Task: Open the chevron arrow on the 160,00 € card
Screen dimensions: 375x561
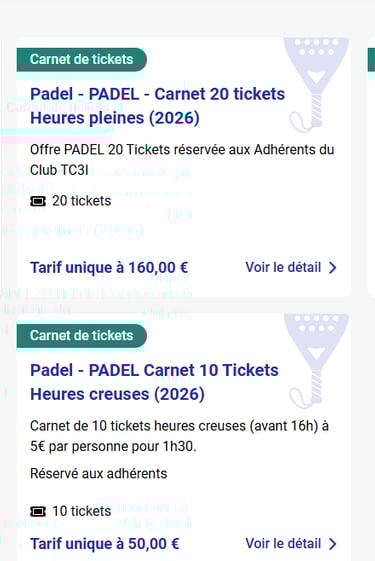Action: [333, 268]
